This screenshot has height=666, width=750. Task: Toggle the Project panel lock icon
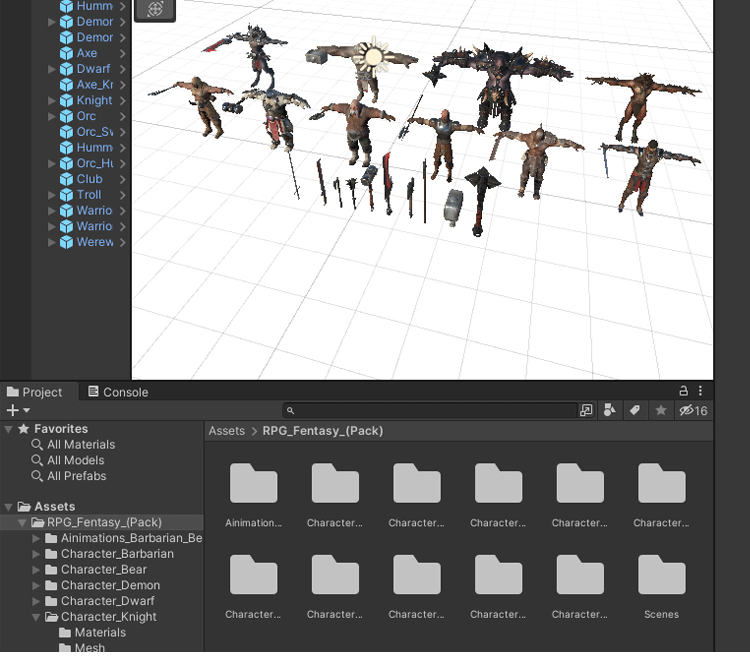pos(684,392)
